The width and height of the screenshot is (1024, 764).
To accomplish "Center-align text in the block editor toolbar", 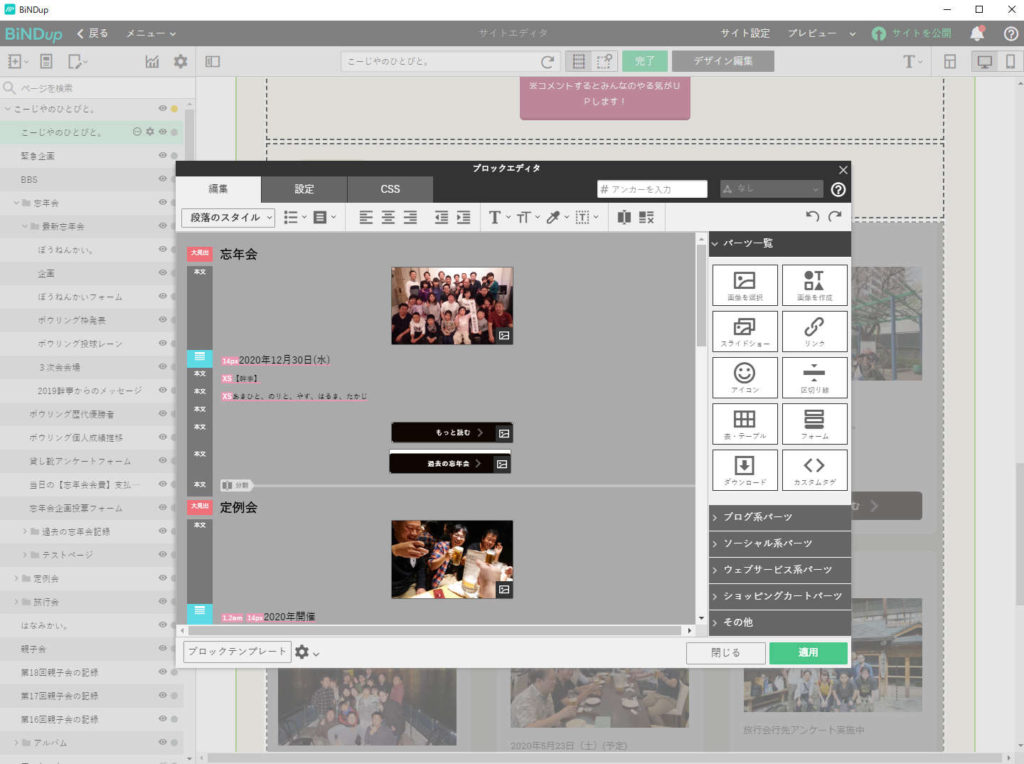I will (x=388, y=217).
